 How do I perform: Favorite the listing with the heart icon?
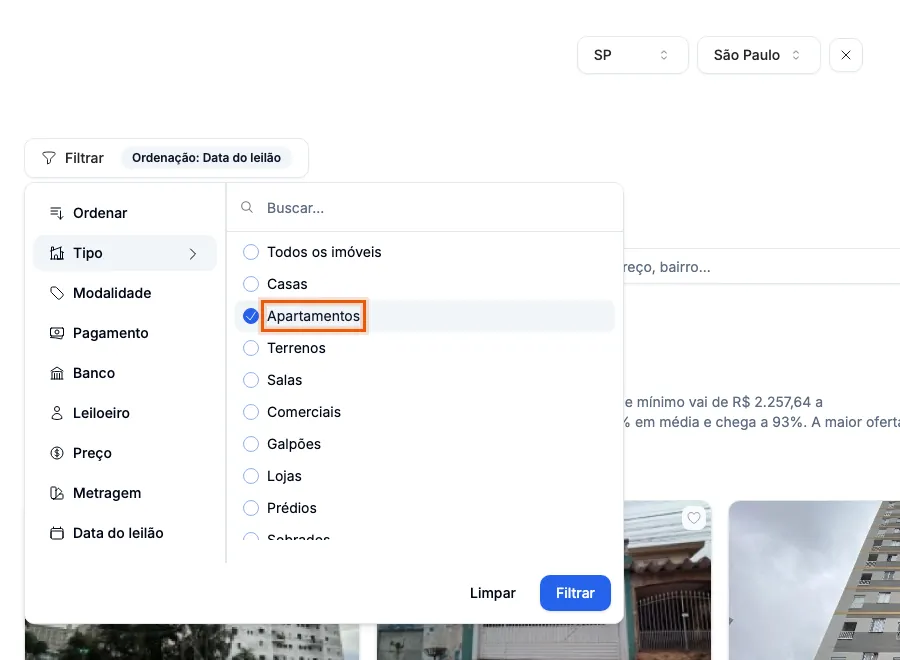(694, 518)
